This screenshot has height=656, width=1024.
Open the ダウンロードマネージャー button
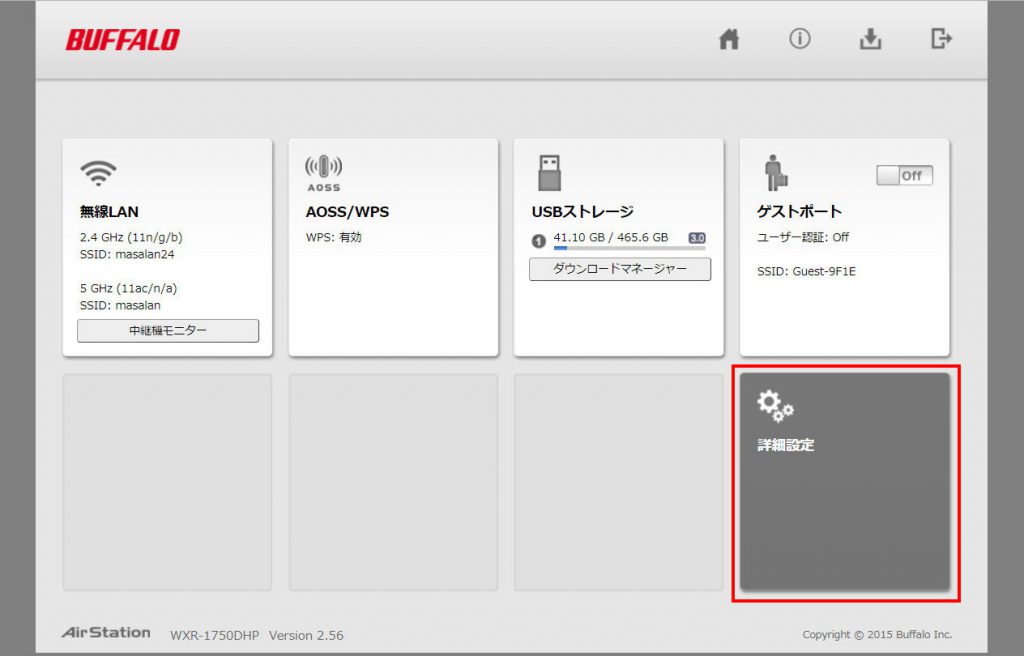pyautogui.click(x=619, y=269)
